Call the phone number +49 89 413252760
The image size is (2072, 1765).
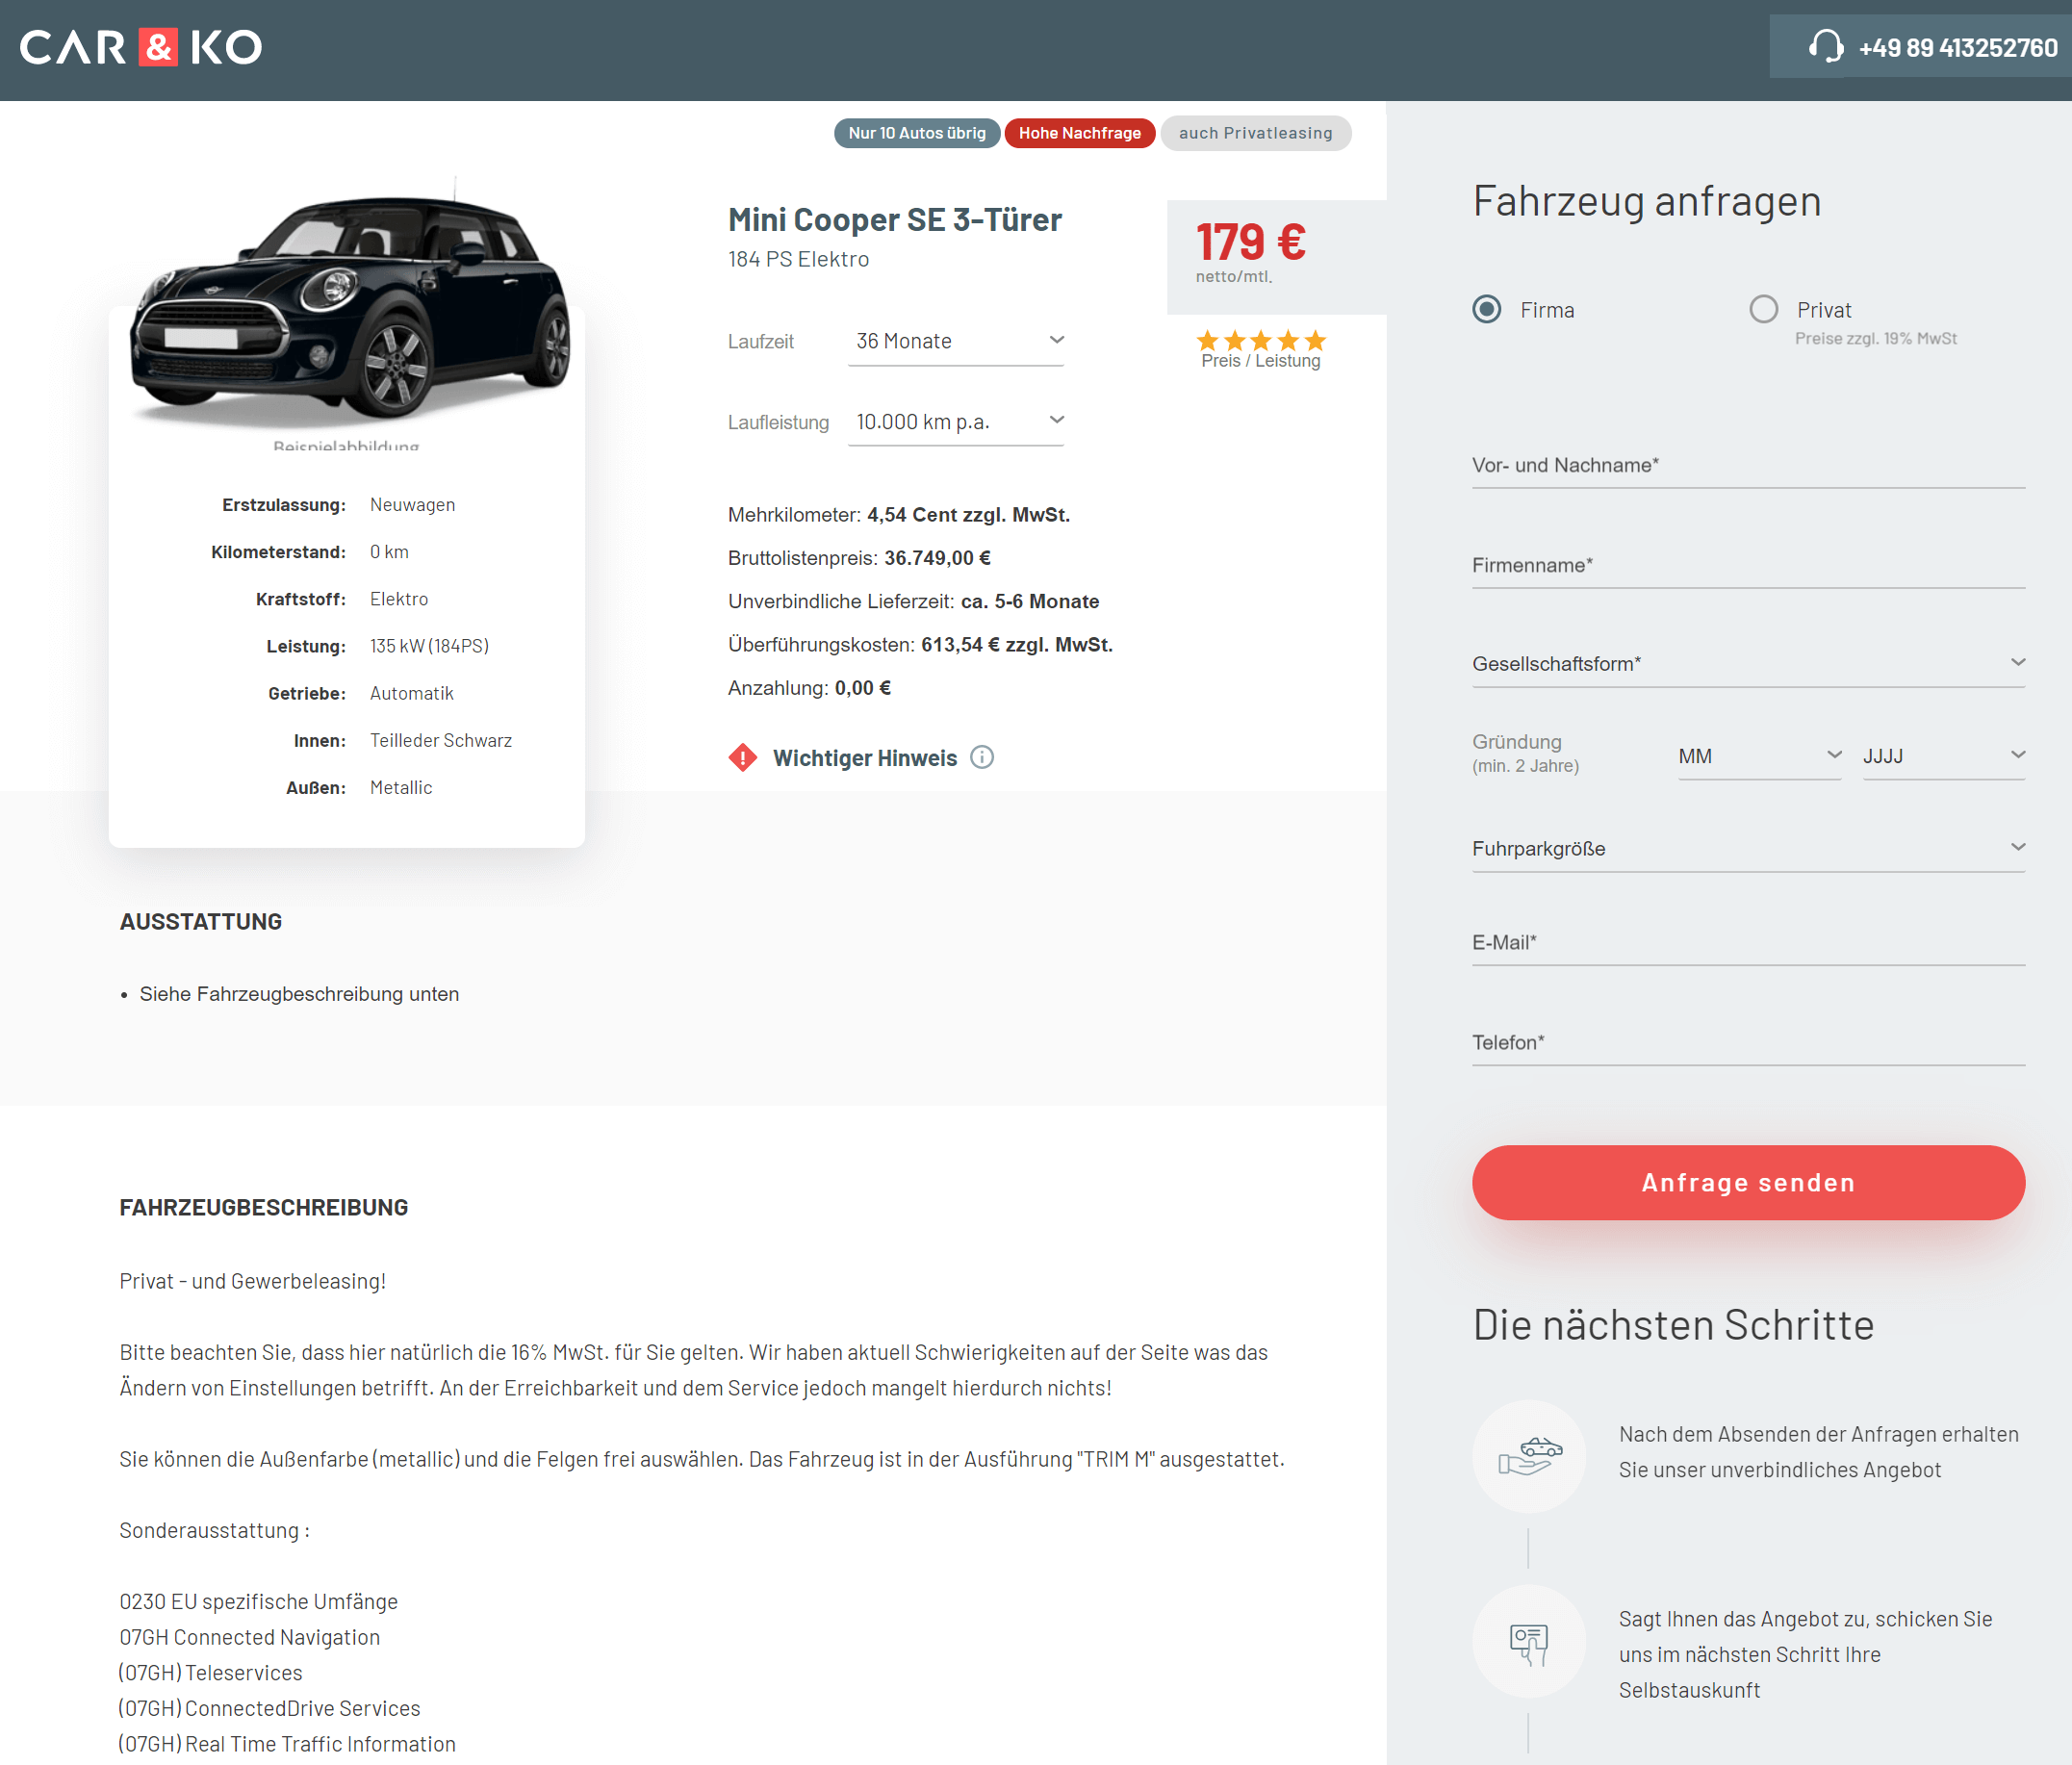(x=1957, y=47)
